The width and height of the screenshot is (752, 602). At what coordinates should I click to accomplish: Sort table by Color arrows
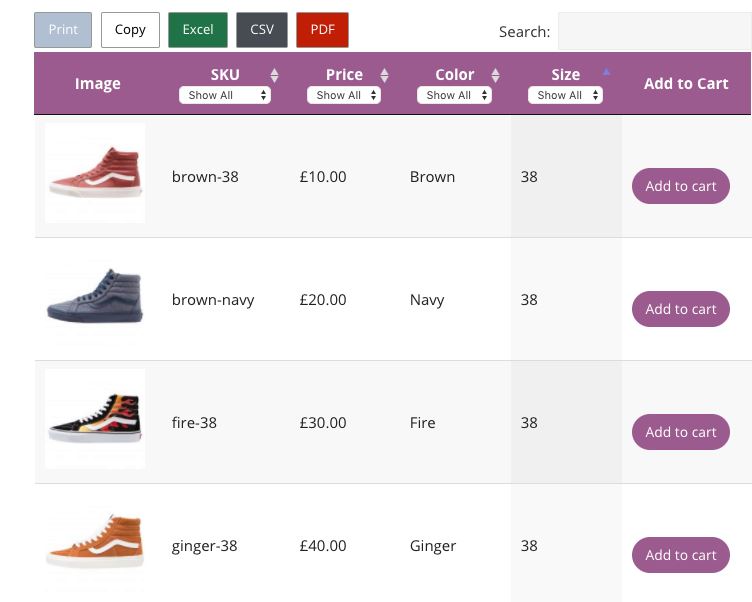tap(495, 75)
